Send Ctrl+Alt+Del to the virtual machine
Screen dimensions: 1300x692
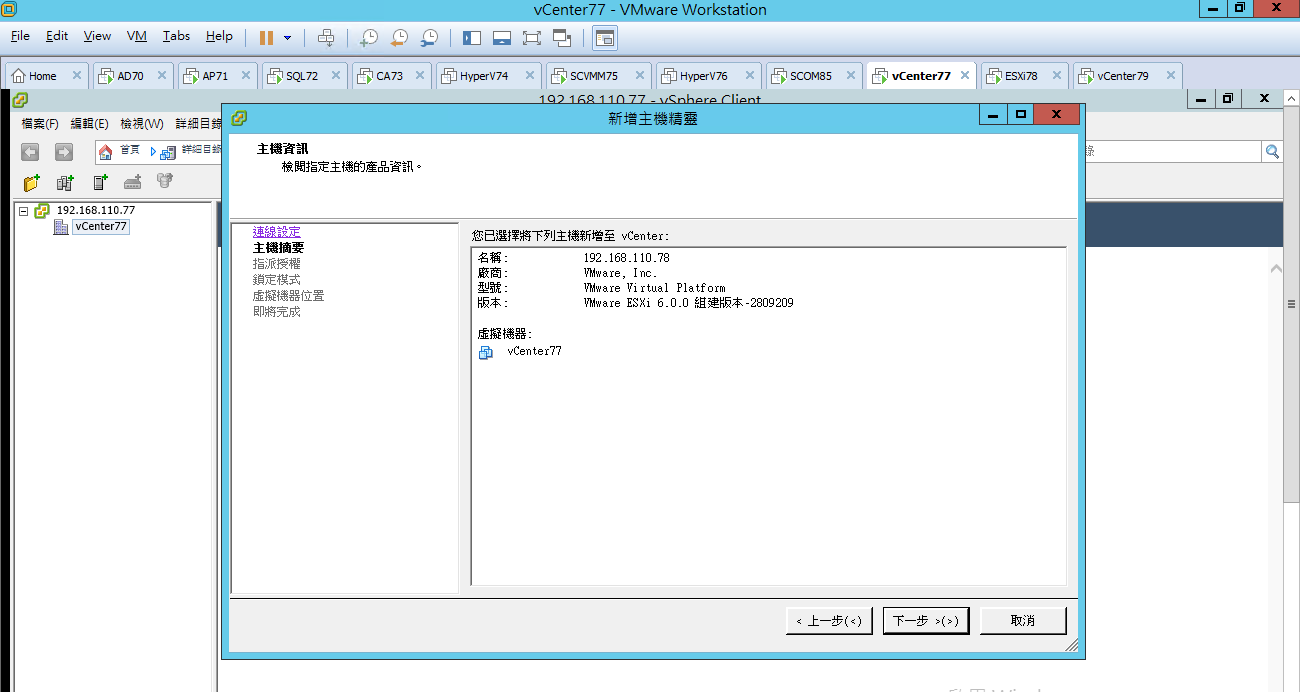[x=326, y=38]
